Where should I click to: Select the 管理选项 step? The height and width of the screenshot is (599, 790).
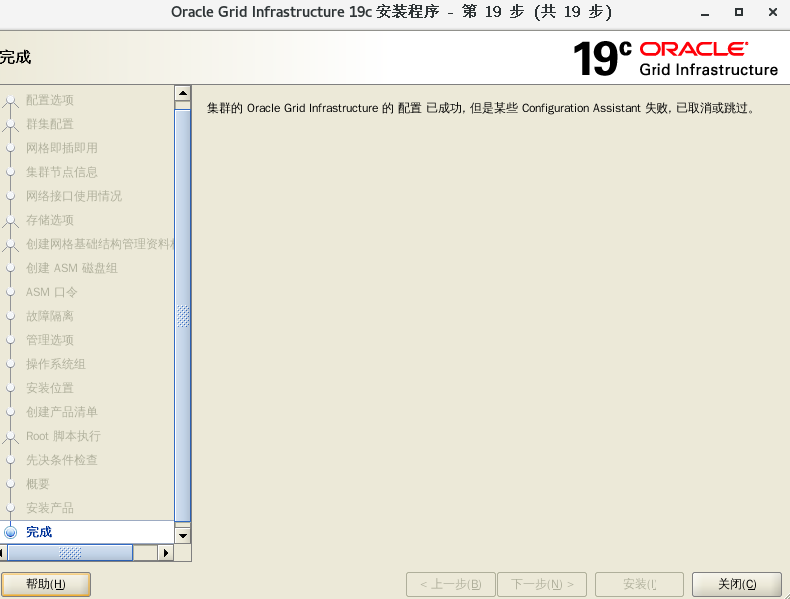click(50, 340)
